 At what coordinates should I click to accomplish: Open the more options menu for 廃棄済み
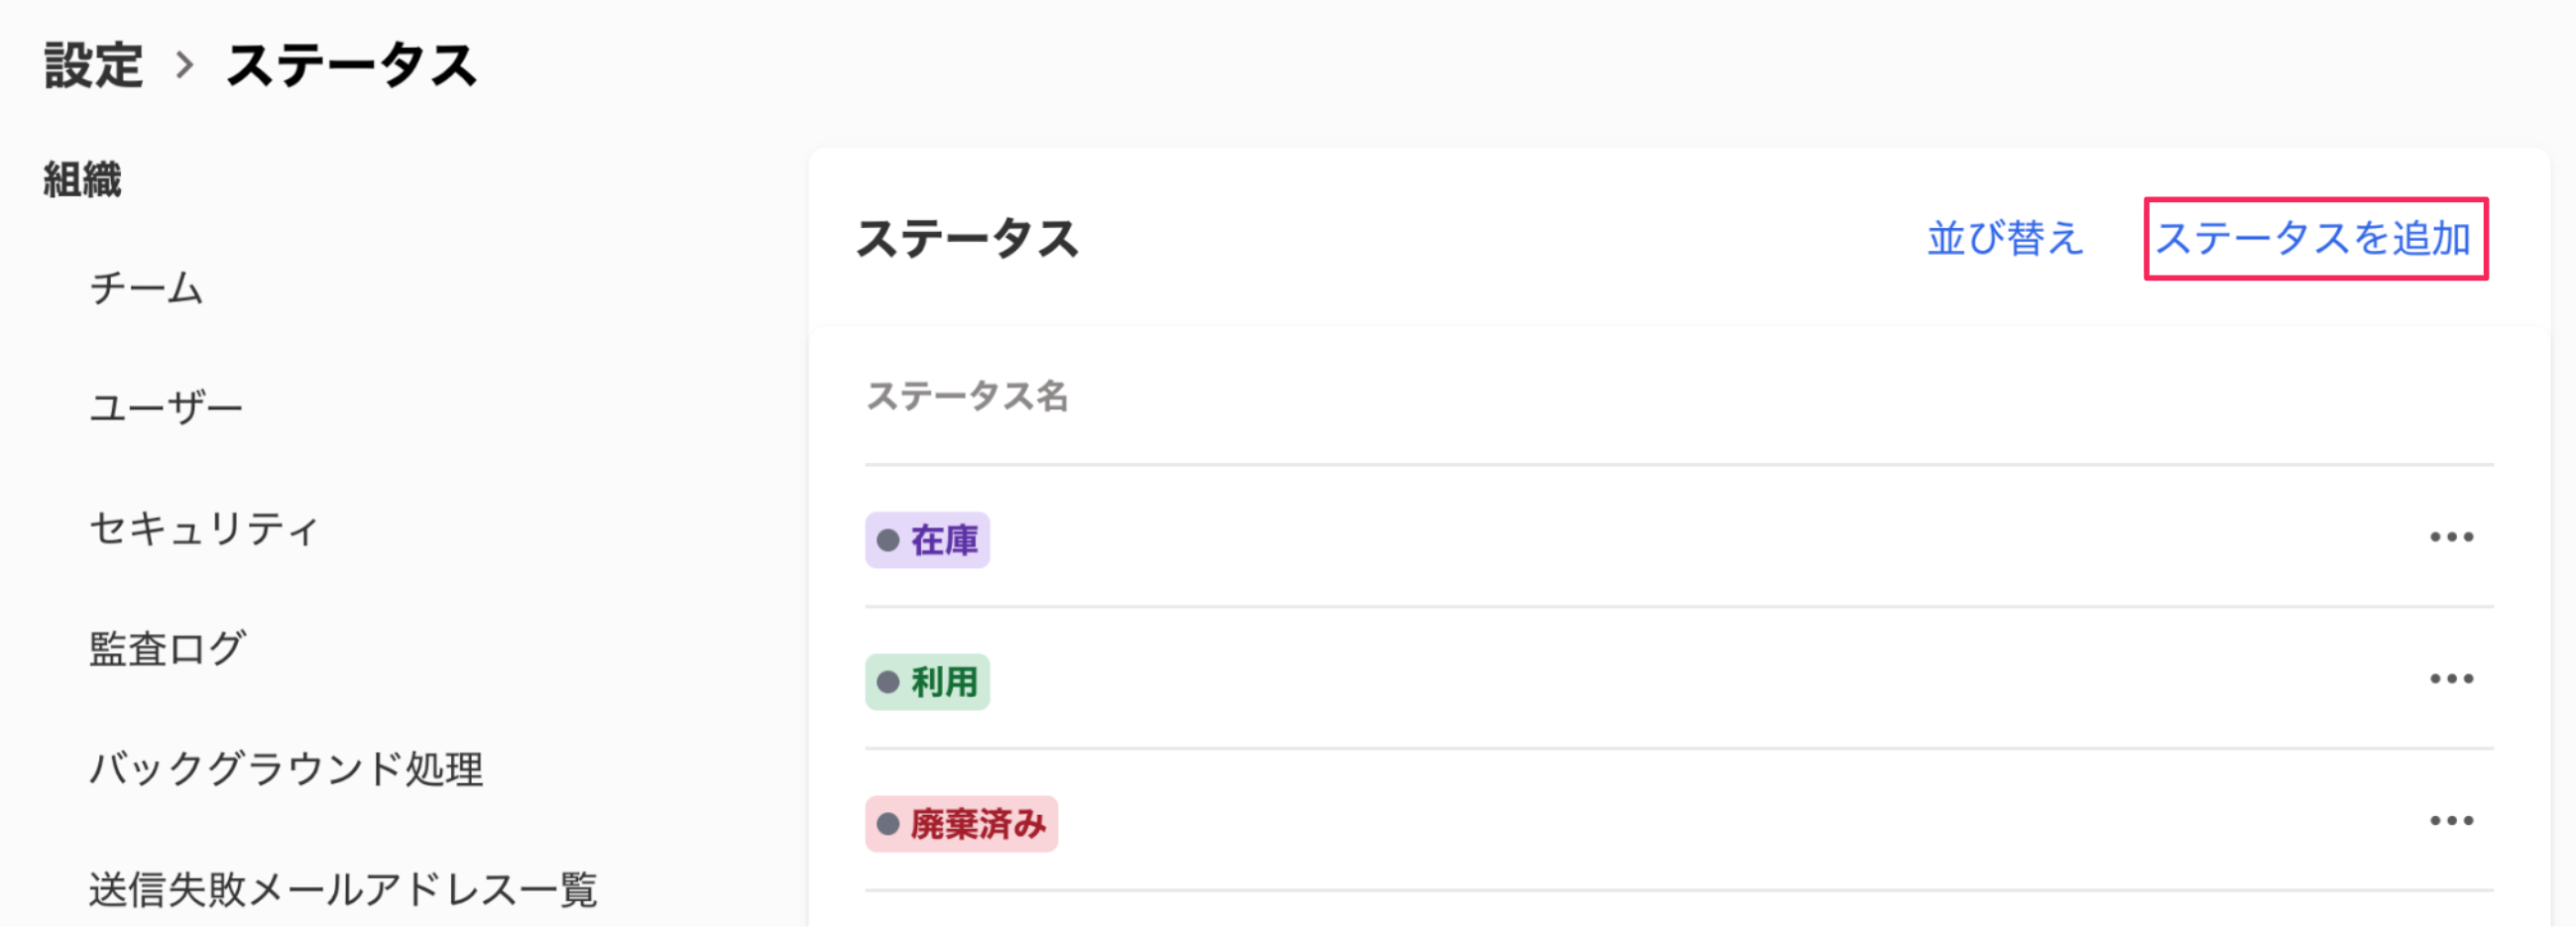click(x=2451, y=822)
